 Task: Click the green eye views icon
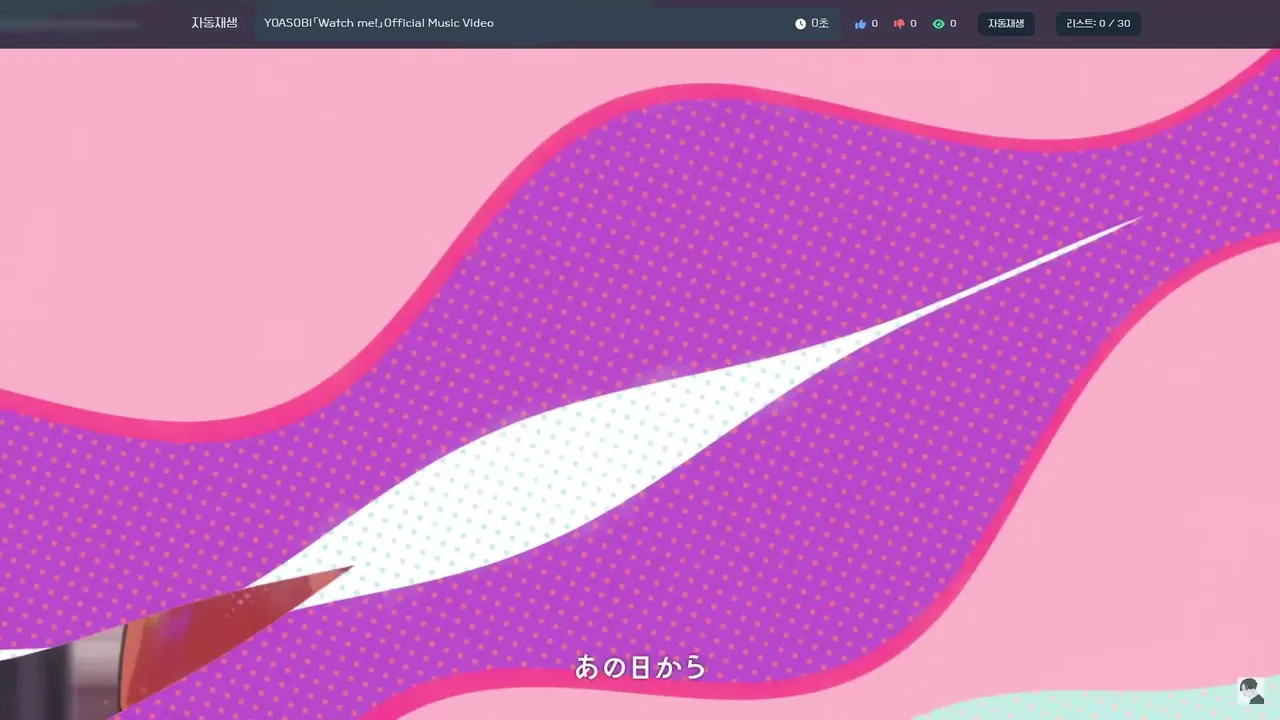pos(938,24)
